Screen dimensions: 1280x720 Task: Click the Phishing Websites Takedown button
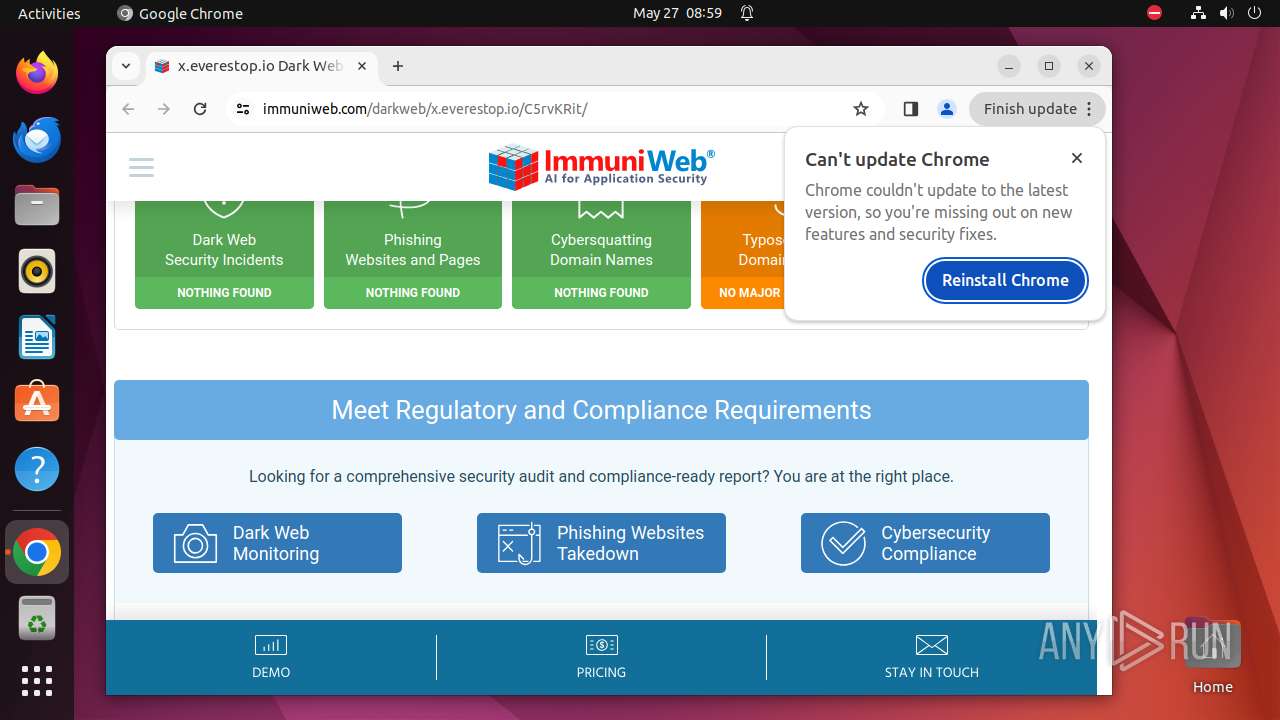coord(601,543)
